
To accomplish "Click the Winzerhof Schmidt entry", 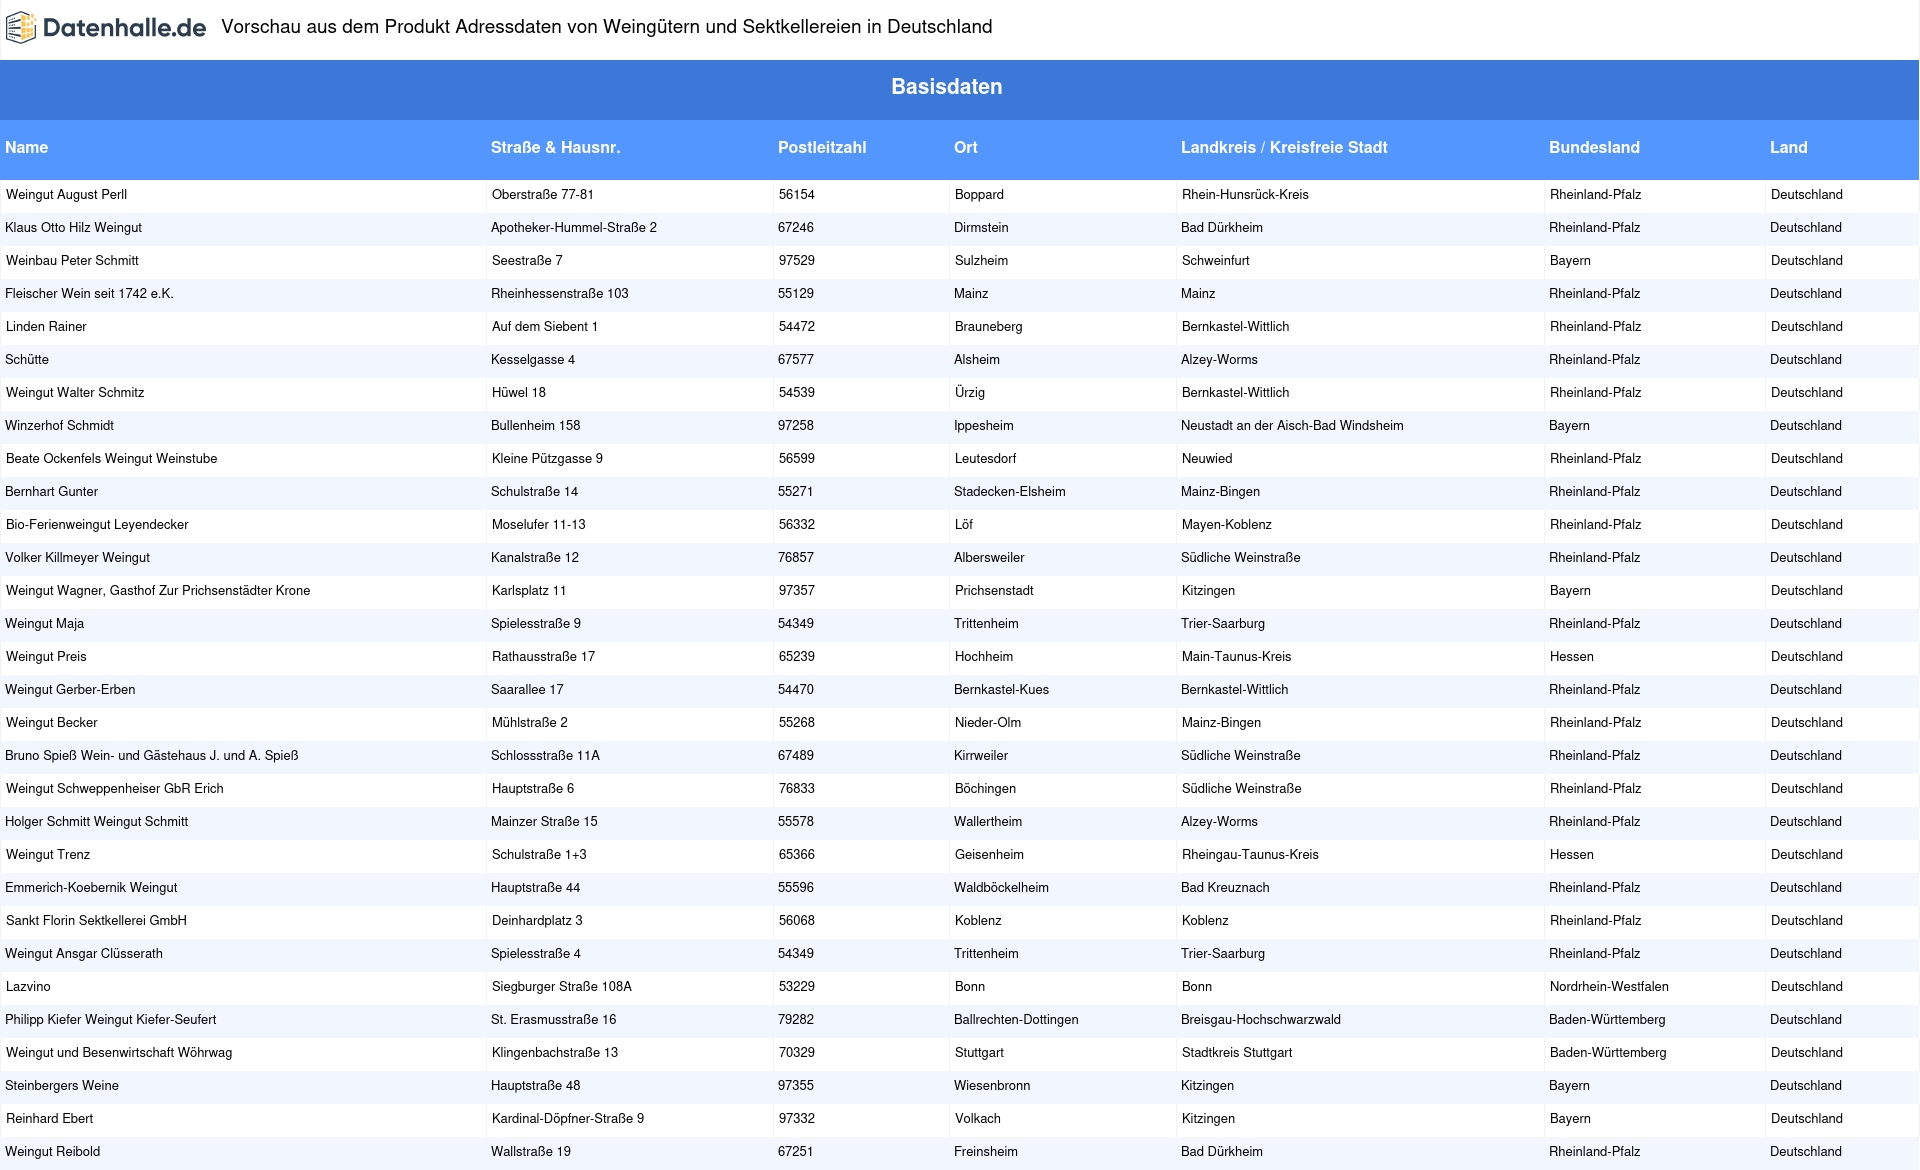I will tap(59, 426).
